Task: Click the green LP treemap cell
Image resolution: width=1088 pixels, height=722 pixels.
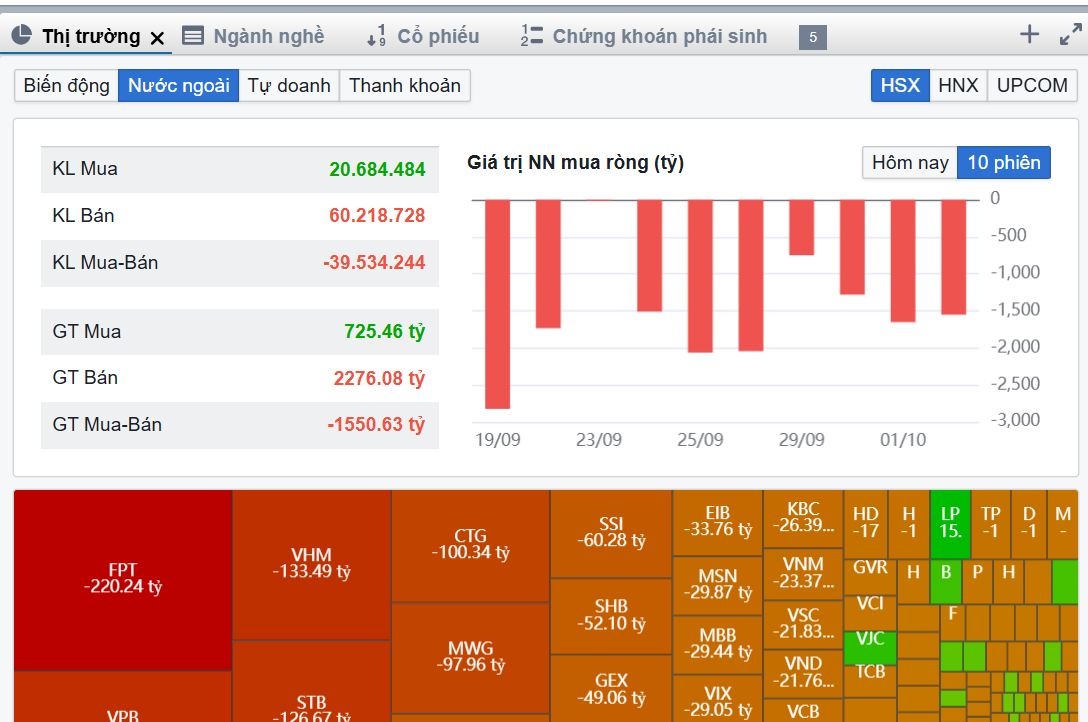Action: tap(950, 521)
